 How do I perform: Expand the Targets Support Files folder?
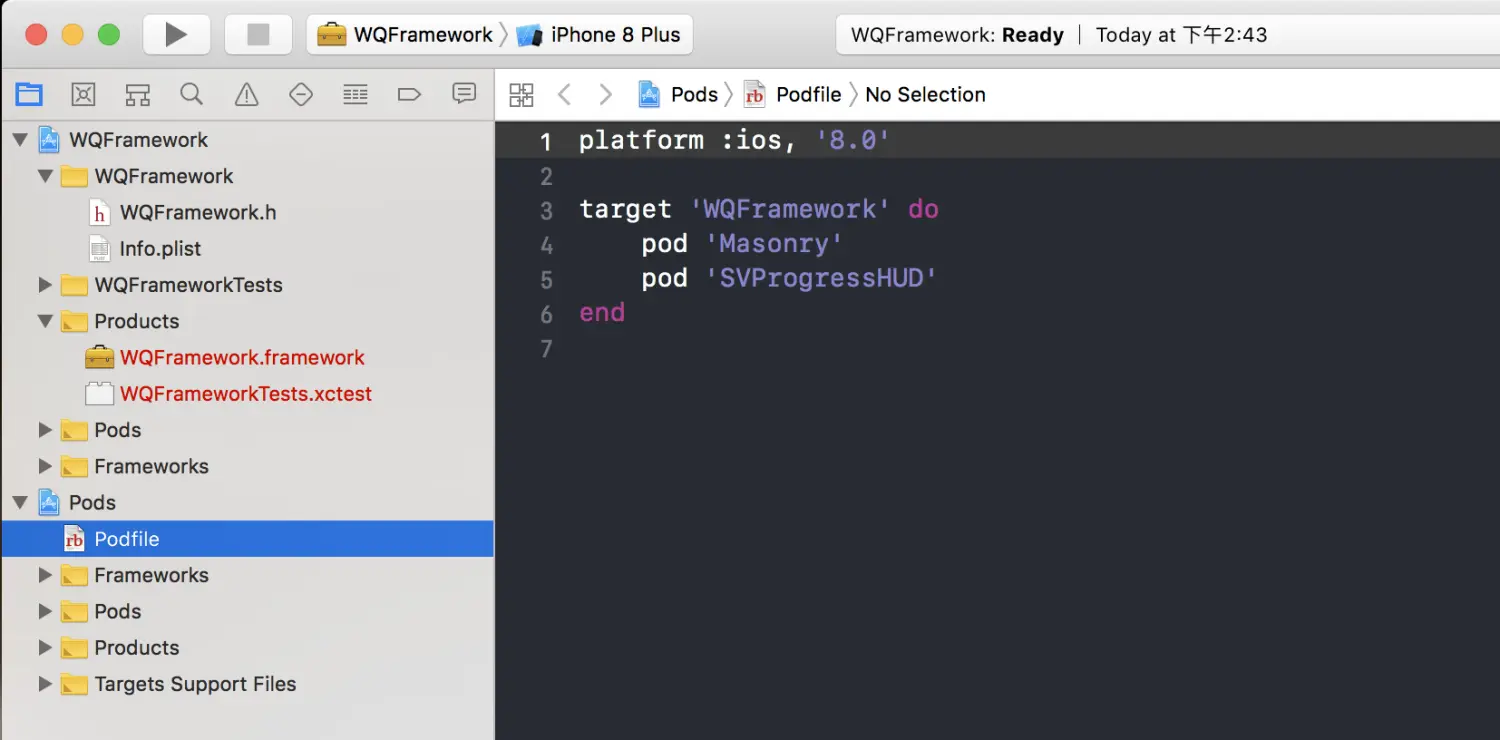pos(45,684)
